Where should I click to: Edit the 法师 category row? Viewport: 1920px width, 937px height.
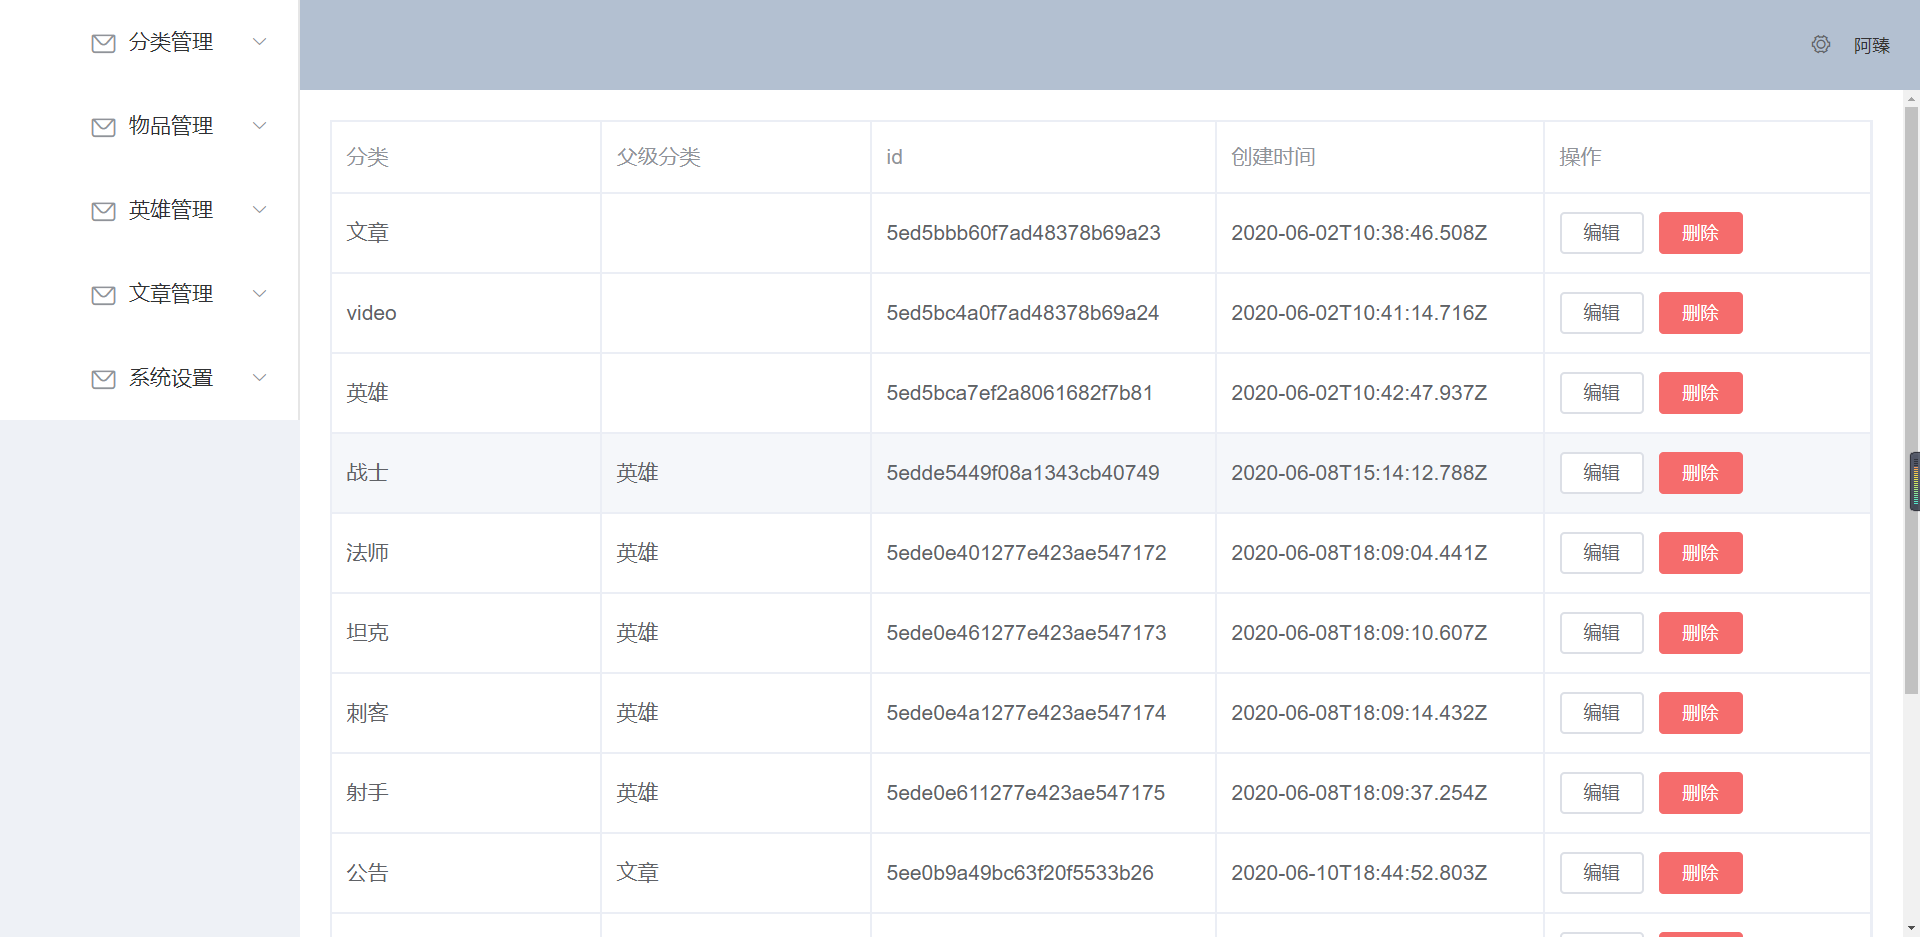1601,553
